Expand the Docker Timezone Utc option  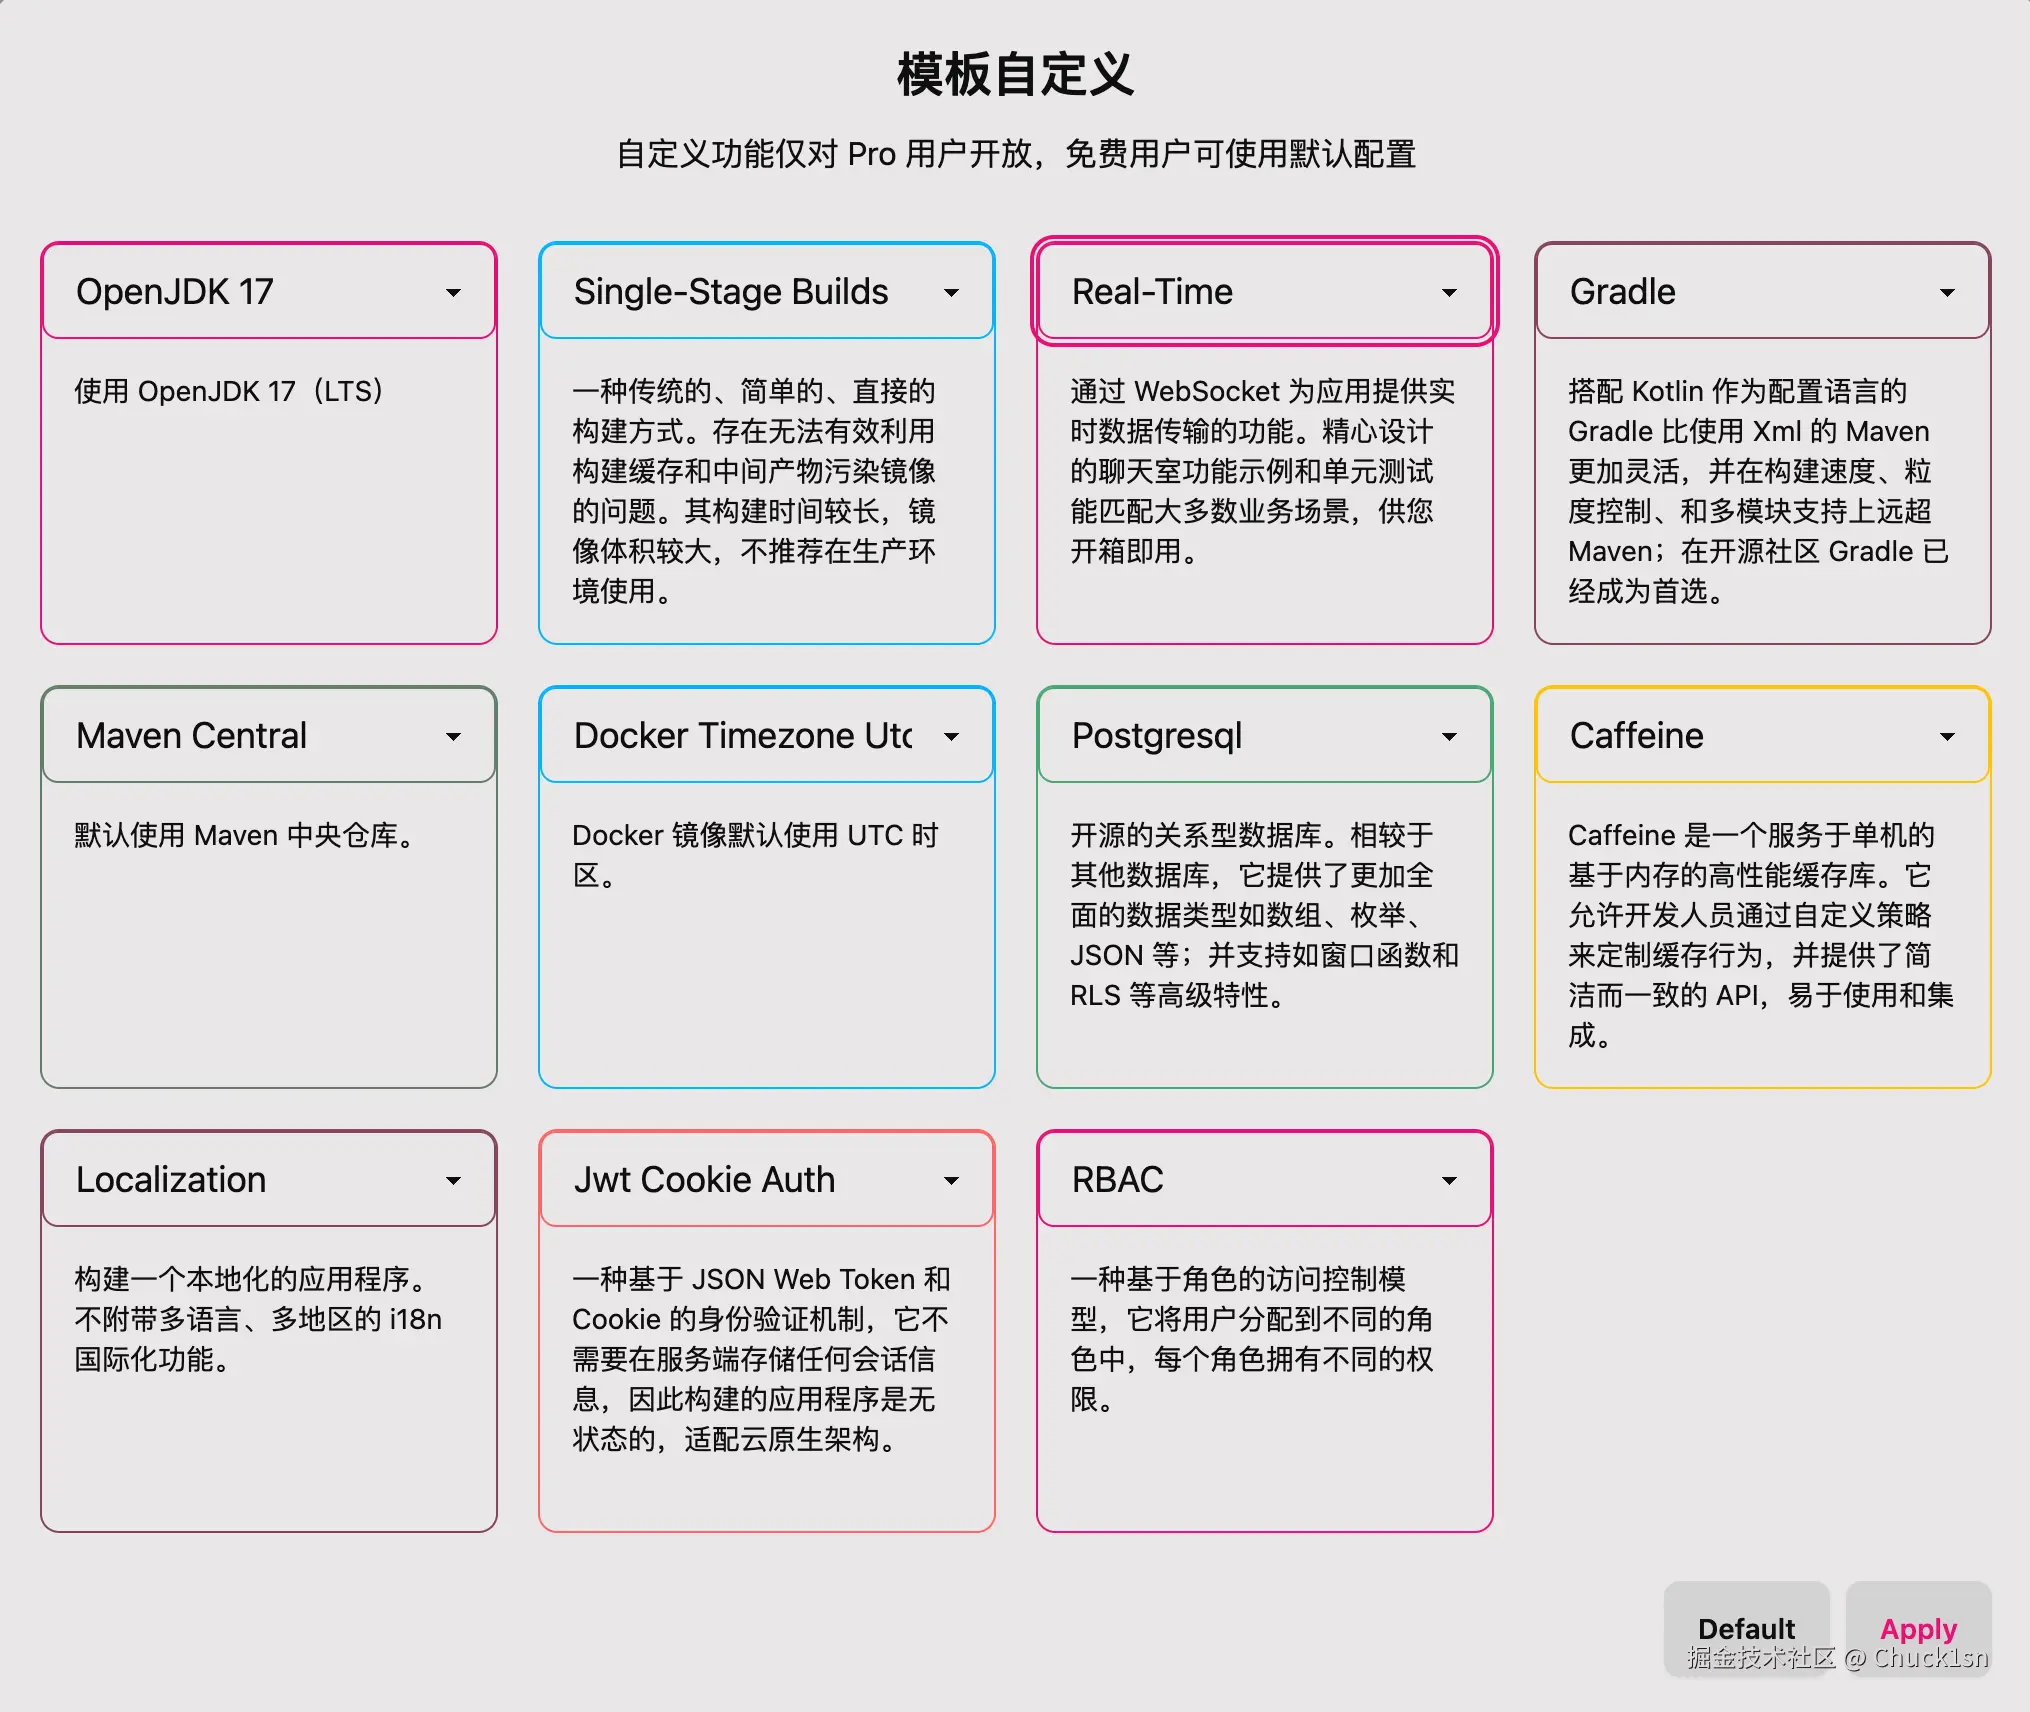pyautogui.click(x=951, y=736)
